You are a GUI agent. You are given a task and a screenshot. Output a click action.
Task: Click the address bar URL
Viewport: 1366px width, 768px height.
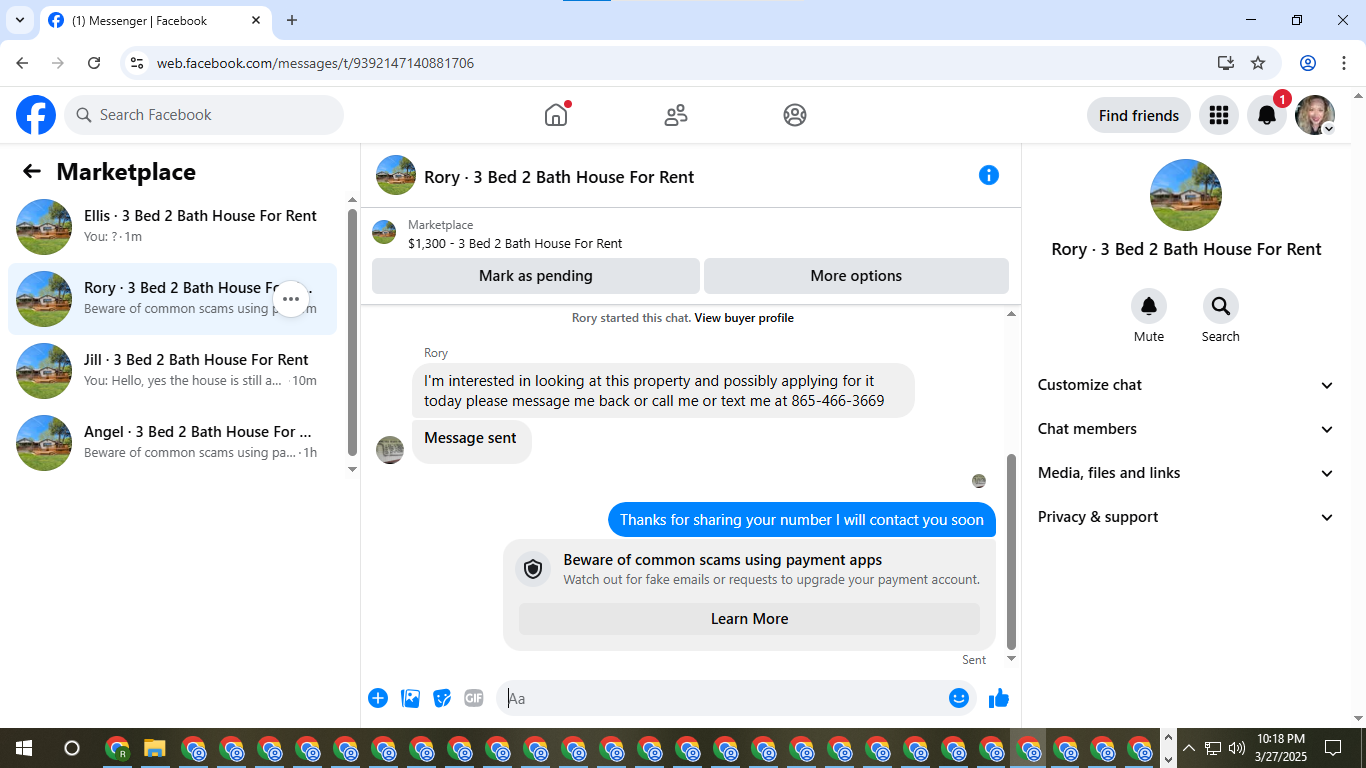click(x=315, y=63)
